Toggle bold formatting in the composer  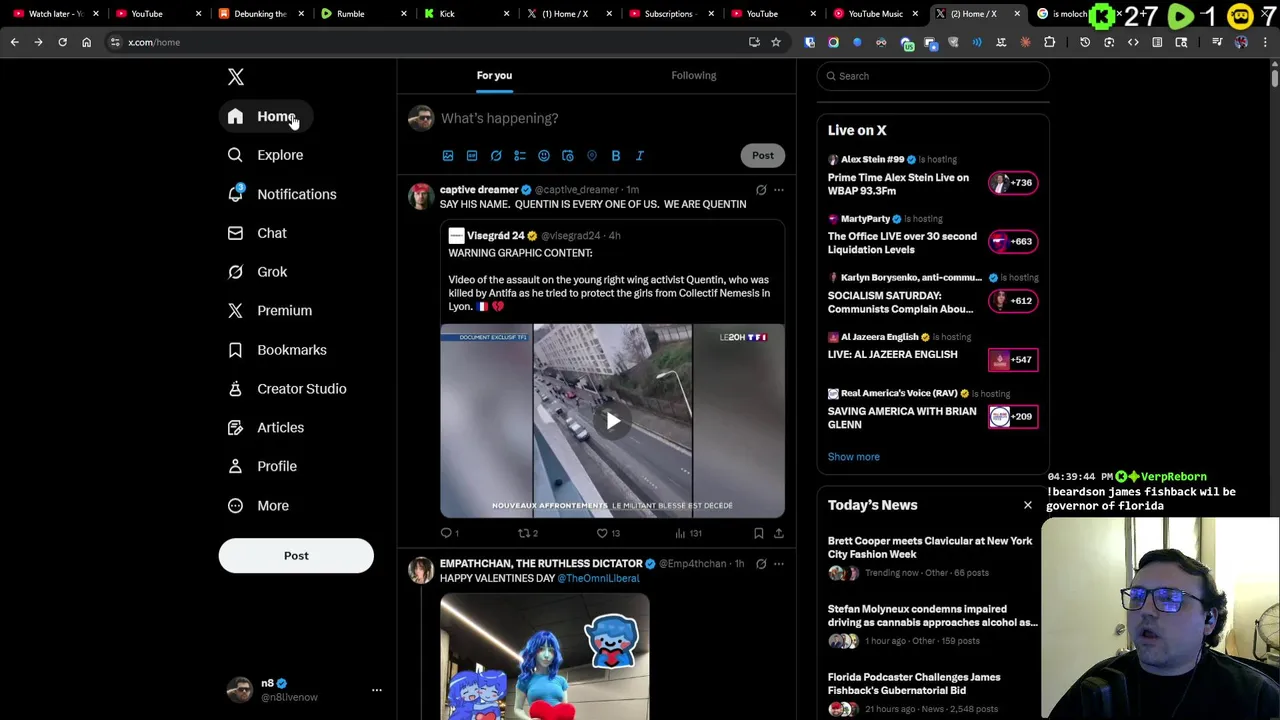(x=616, y=156)
